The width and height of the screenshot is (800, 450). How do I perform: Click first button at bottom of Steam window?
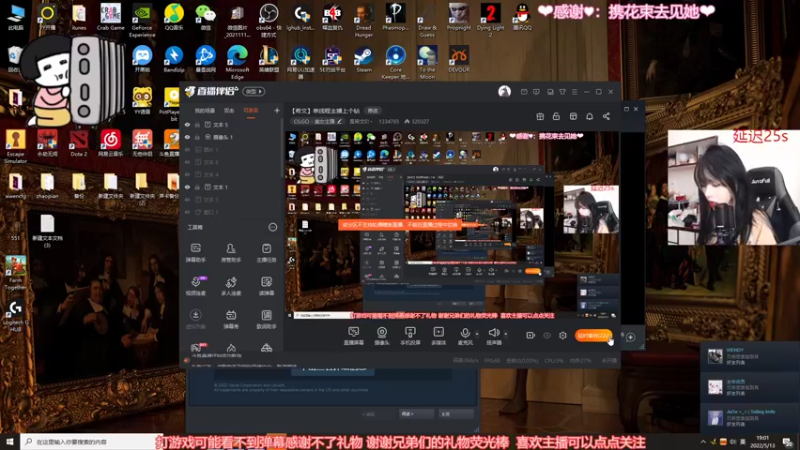(416, 414)
